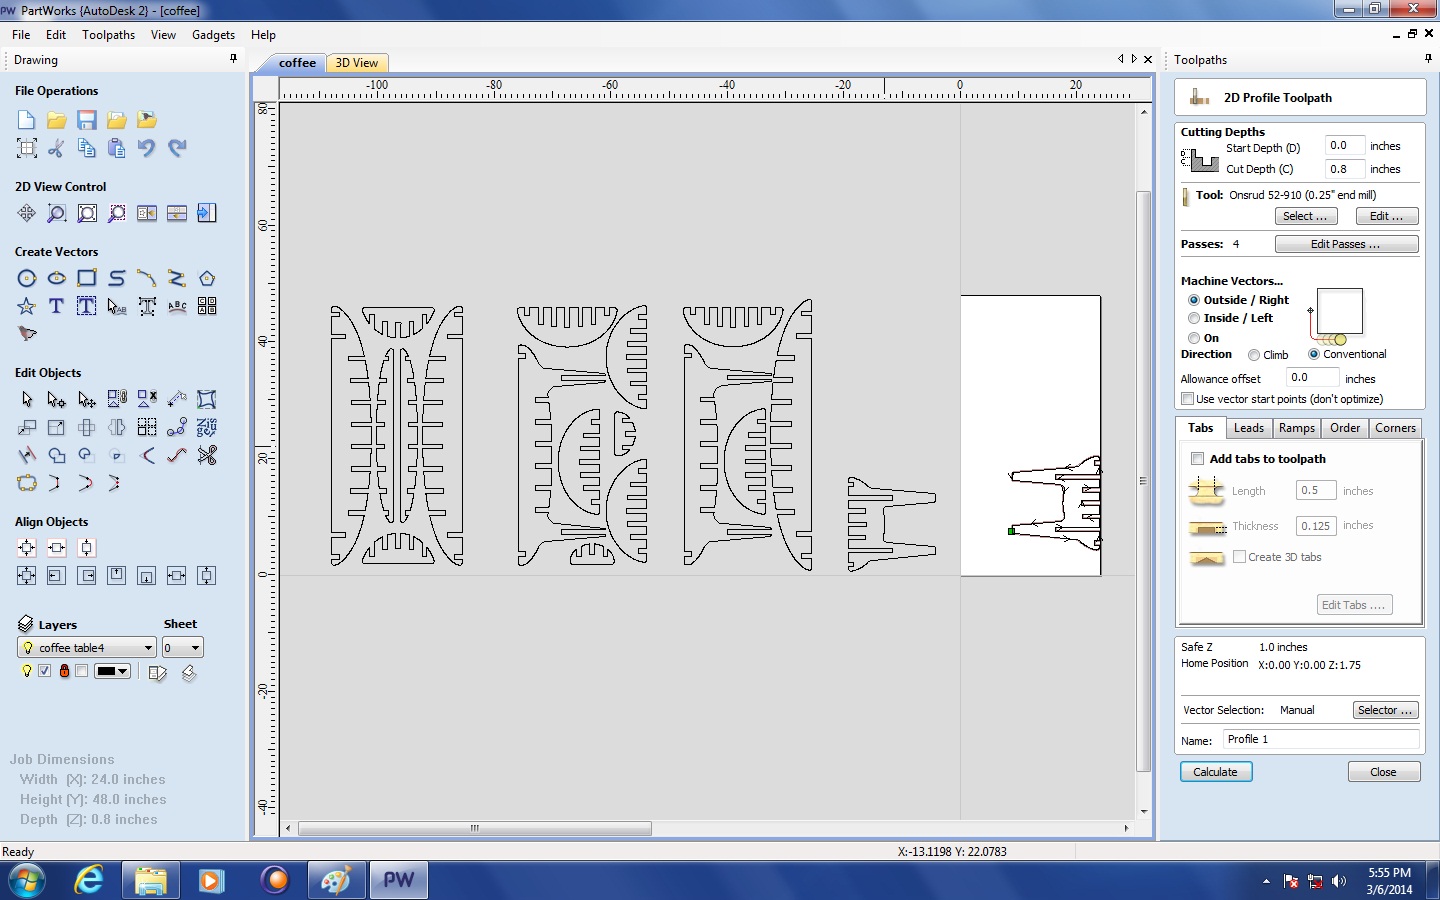Toggle the layer lock checkbox beside red padlock
The height and width of the screenshot is (900, 1440).
[82, 671]
